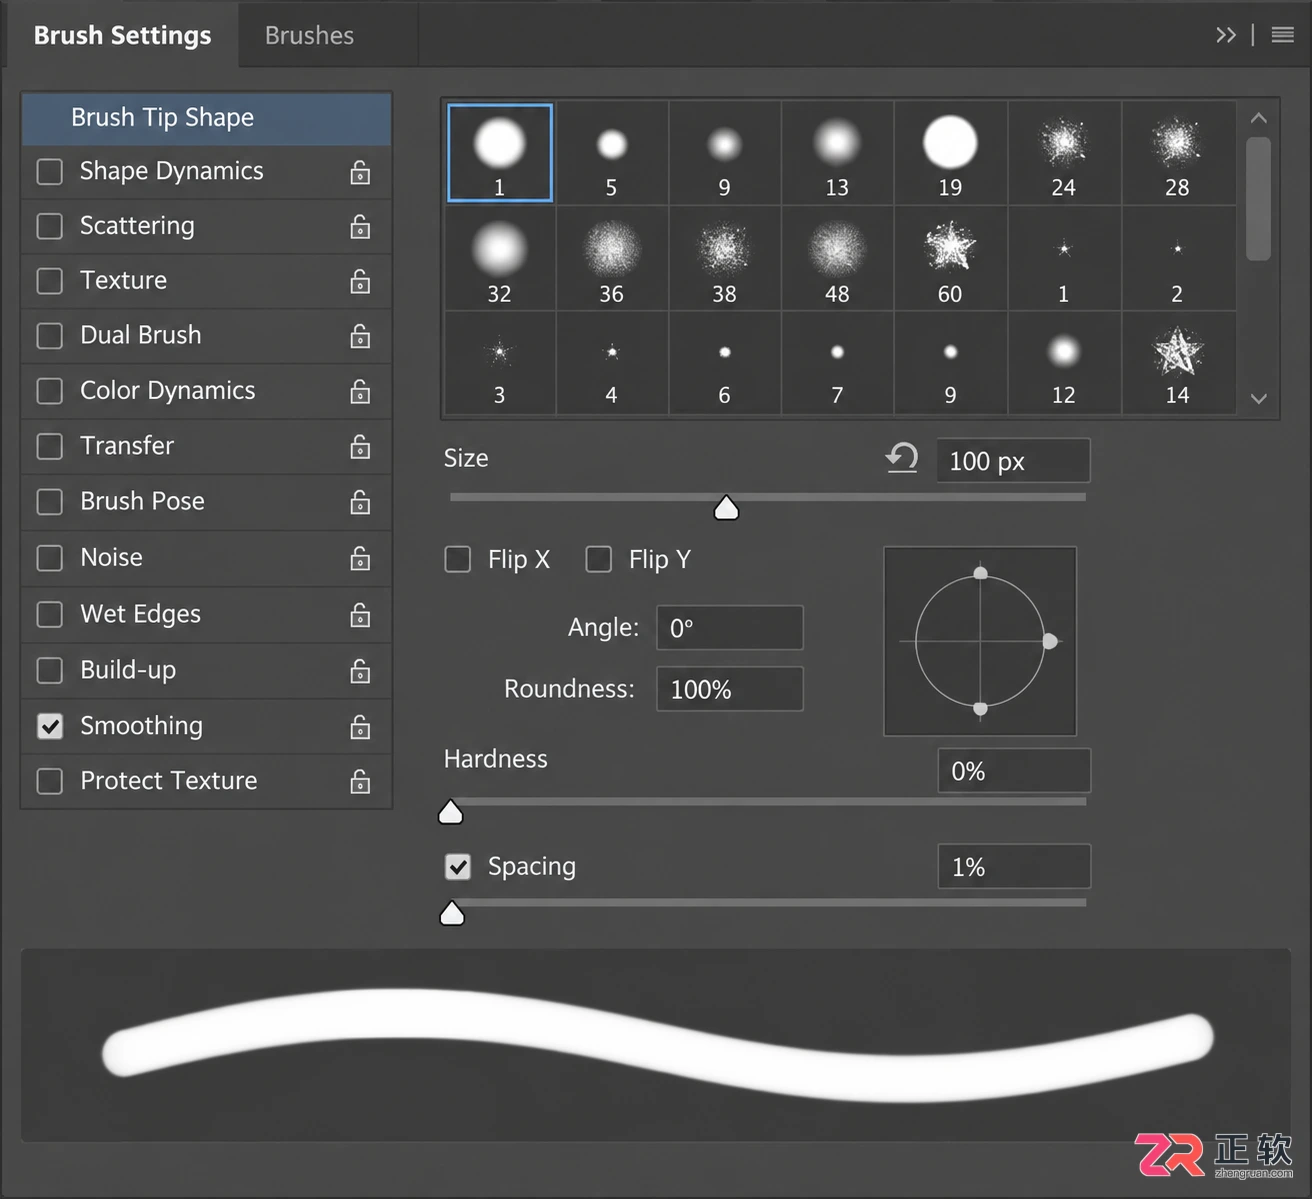The height and width of the screenshot is (1199, 1312).
Task: Check the Flip Y option
Action: point(599,559)
